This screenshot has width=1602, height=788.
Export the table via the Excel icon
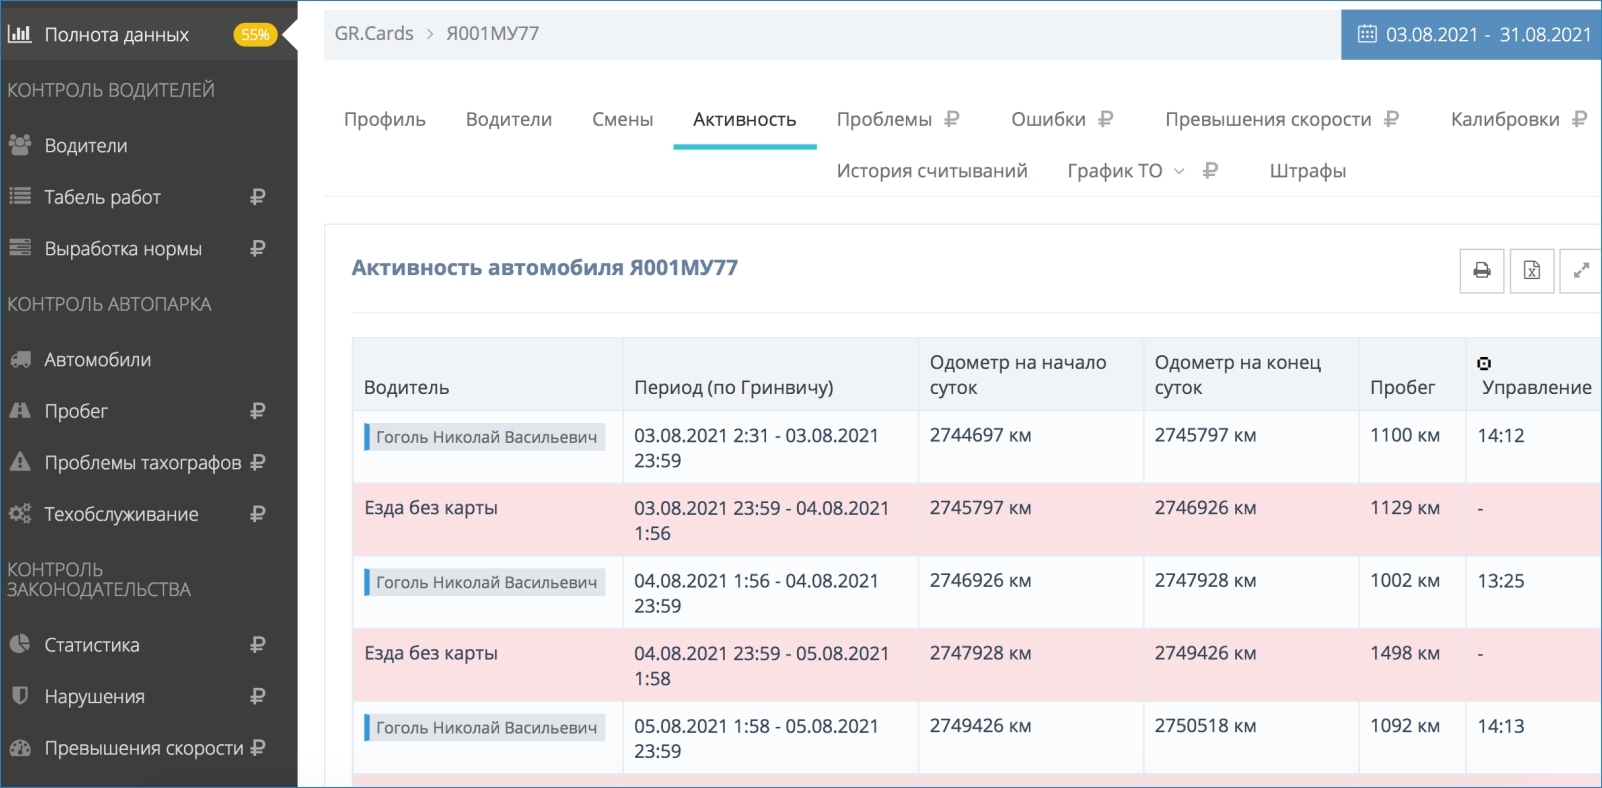click(x=1532, y=270)
